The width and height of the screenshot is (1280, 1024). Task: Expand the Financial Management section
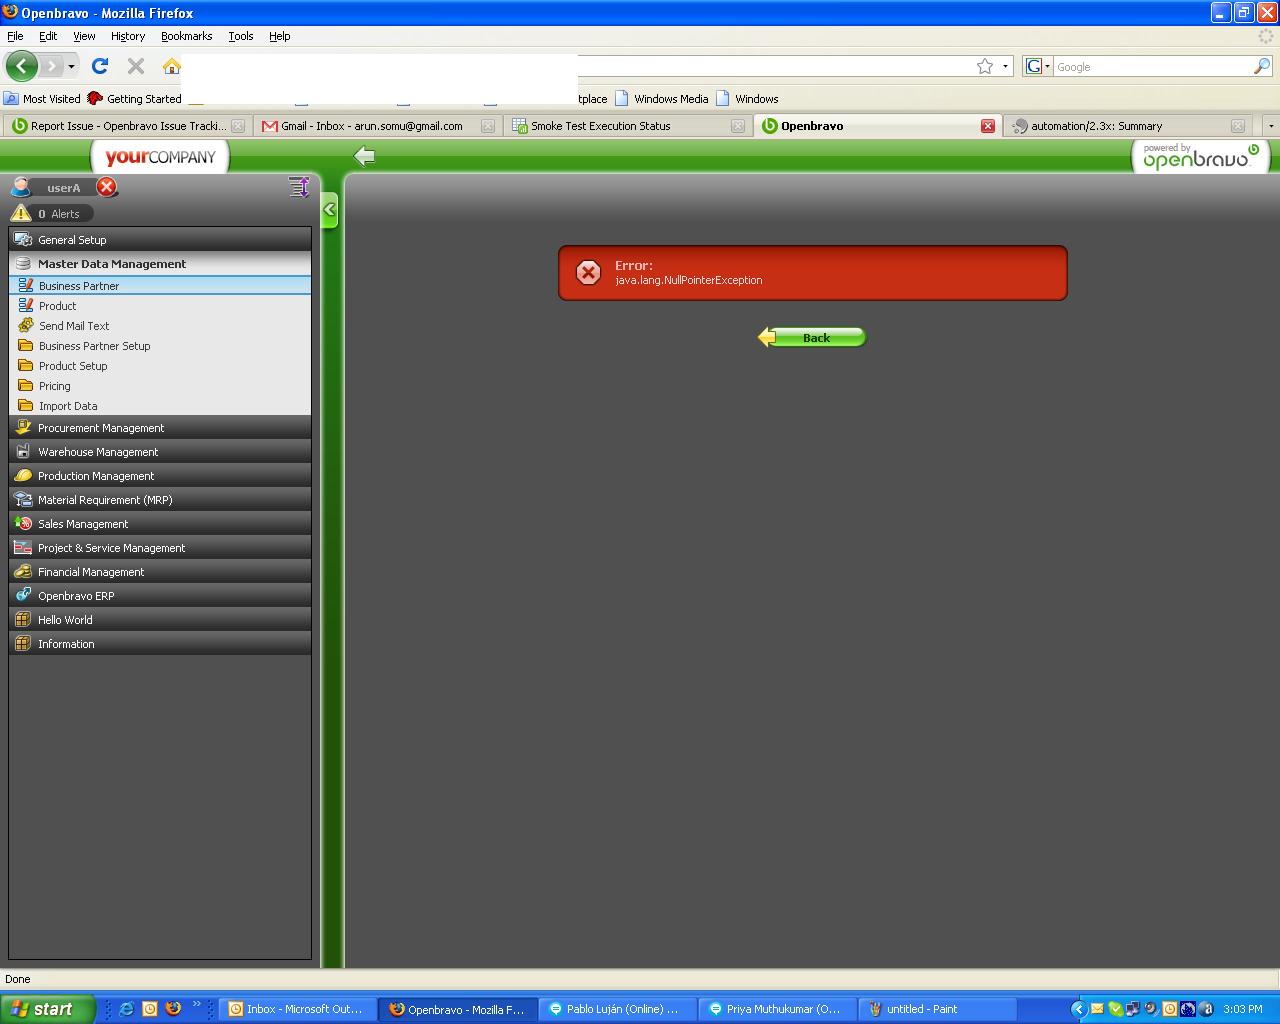coord(91,572)
